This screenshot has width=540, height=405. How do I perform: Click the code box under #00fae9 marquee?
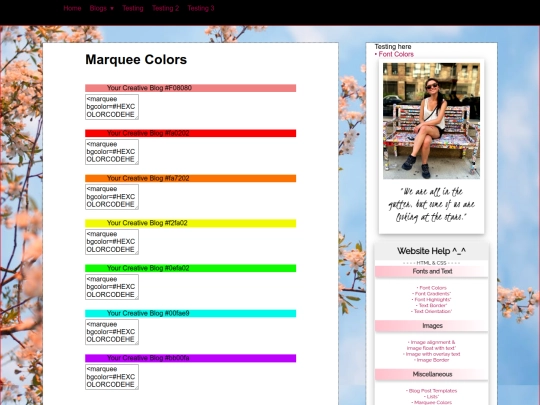tap(112, 332)
